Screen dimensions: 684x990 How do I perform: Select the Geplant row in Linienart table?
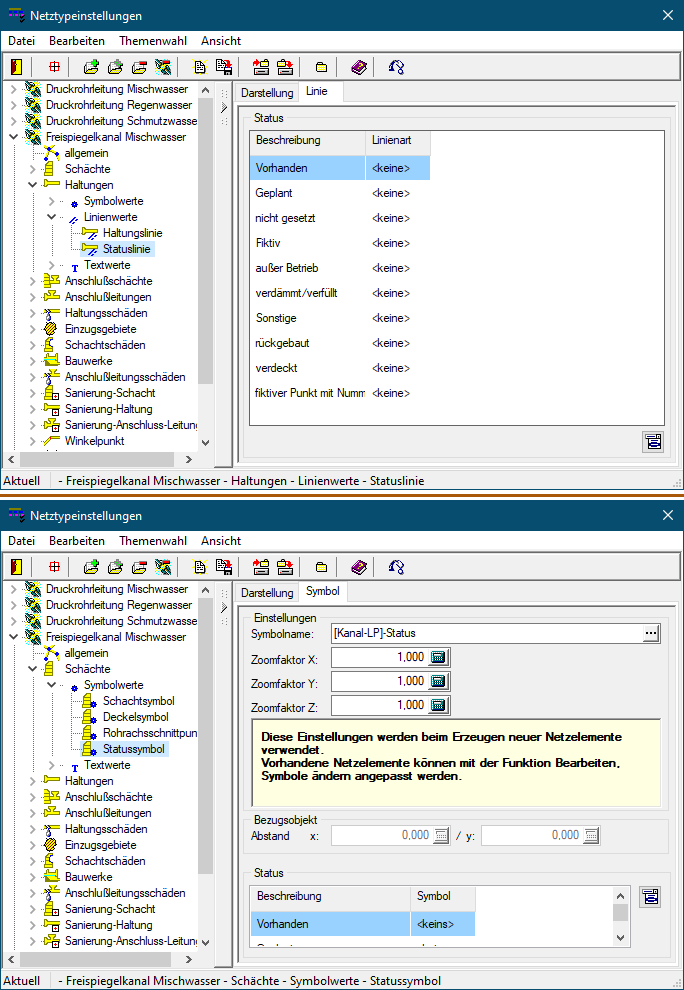(305, 193)
